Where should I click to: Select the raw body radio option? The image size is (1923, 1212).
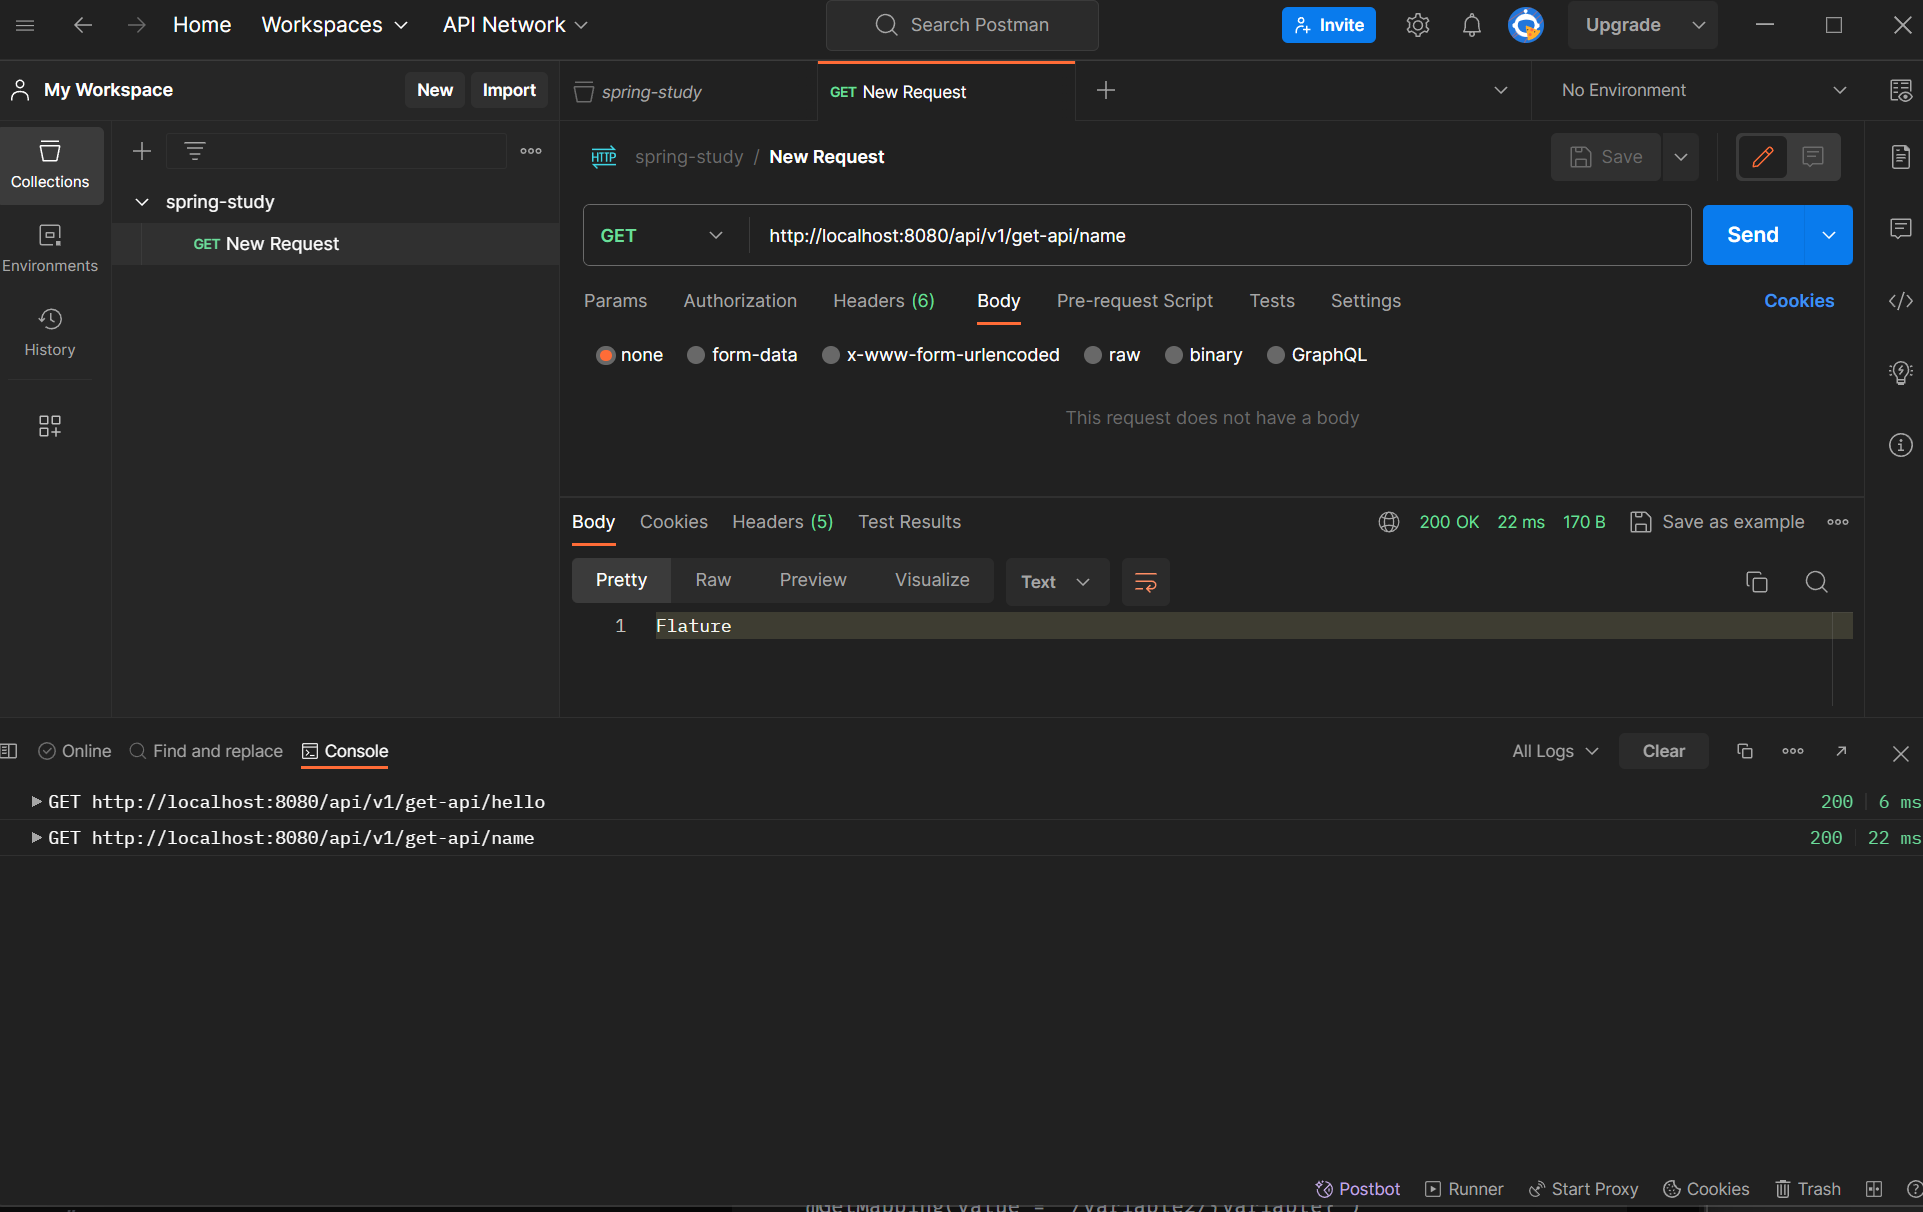pos(1093,355)
